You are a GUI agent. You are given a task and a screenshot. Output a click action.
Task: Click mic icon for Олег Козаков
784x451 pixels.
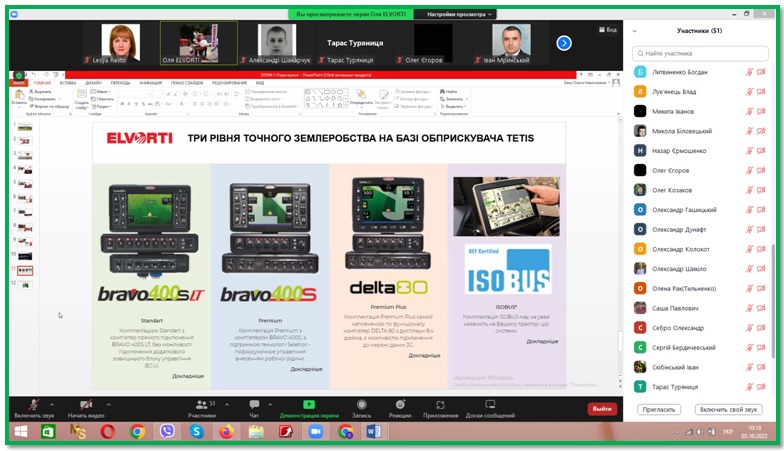point(749,190)
